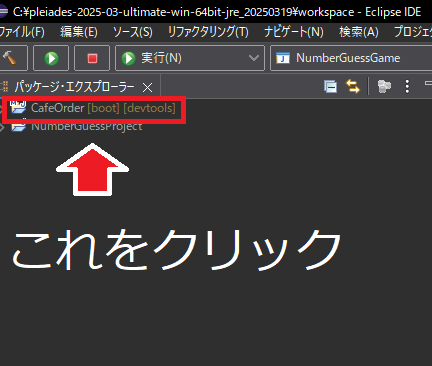Viewport: 432px width, 366px height.
Task: Click the NumberGuessProject folder icon
Action: 18,127
